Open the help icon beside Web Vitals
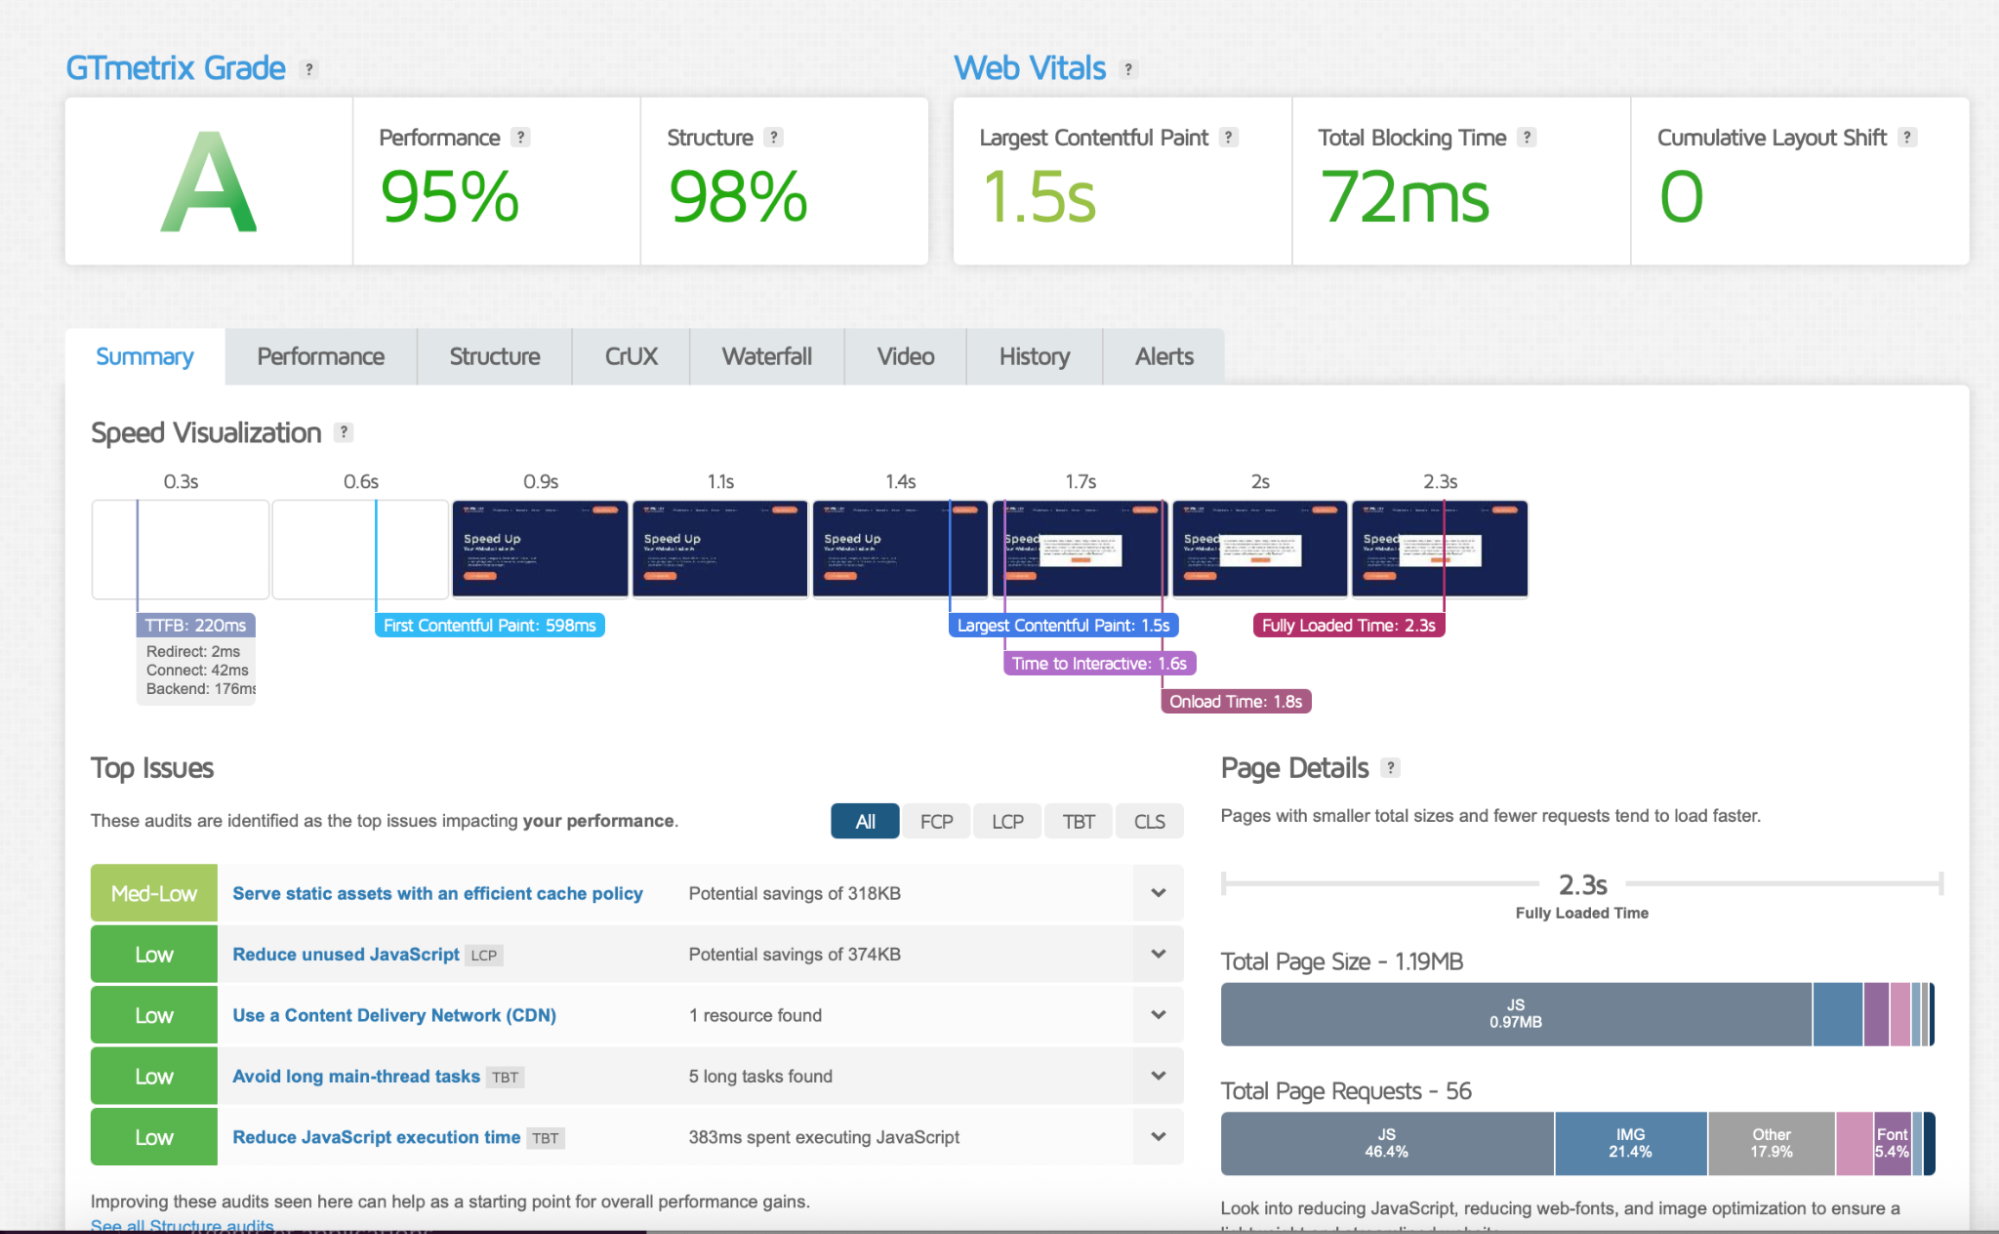Screen dimensions: 1999x1234 (x=1128, y=69)
